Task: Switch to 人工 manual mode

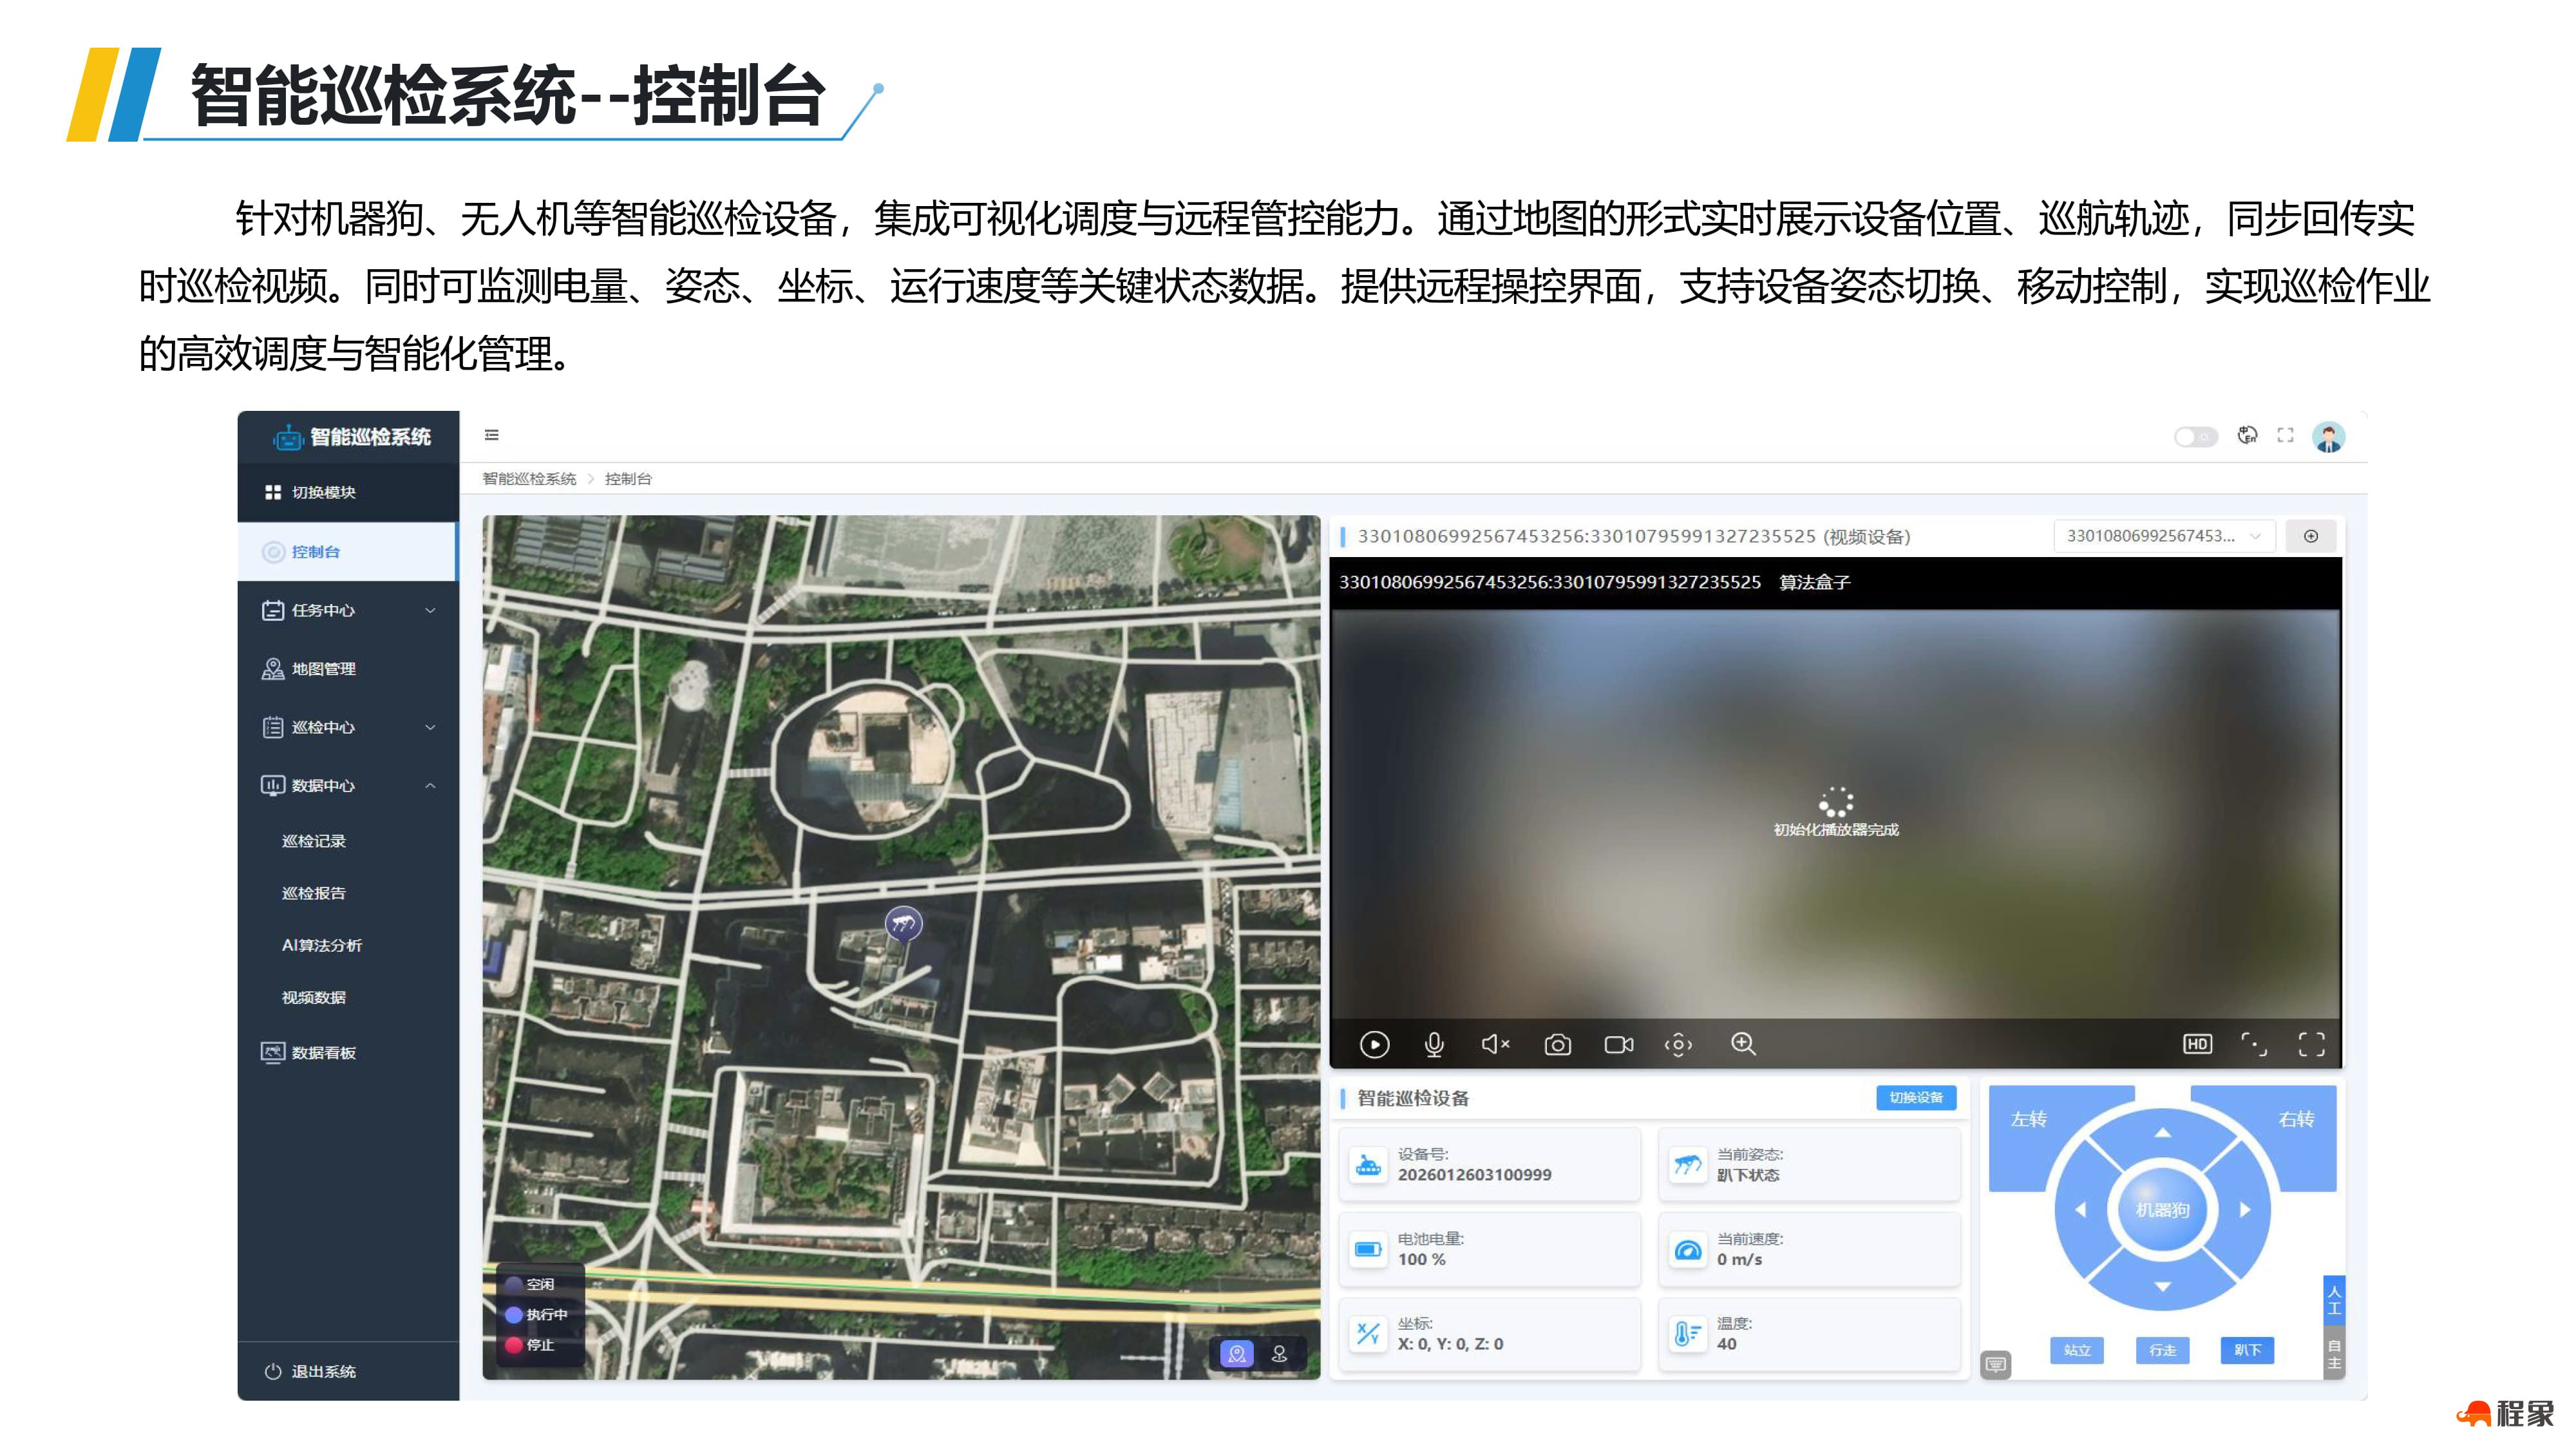Action: (x=2334, y=1299)
